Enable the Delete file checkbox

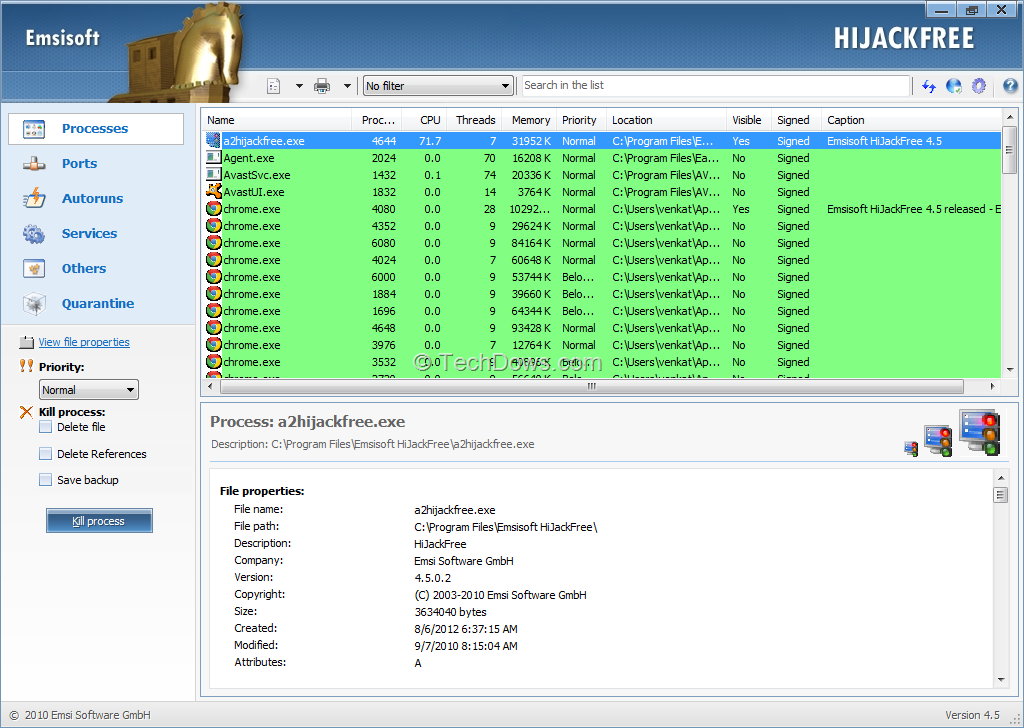[46, 427]
